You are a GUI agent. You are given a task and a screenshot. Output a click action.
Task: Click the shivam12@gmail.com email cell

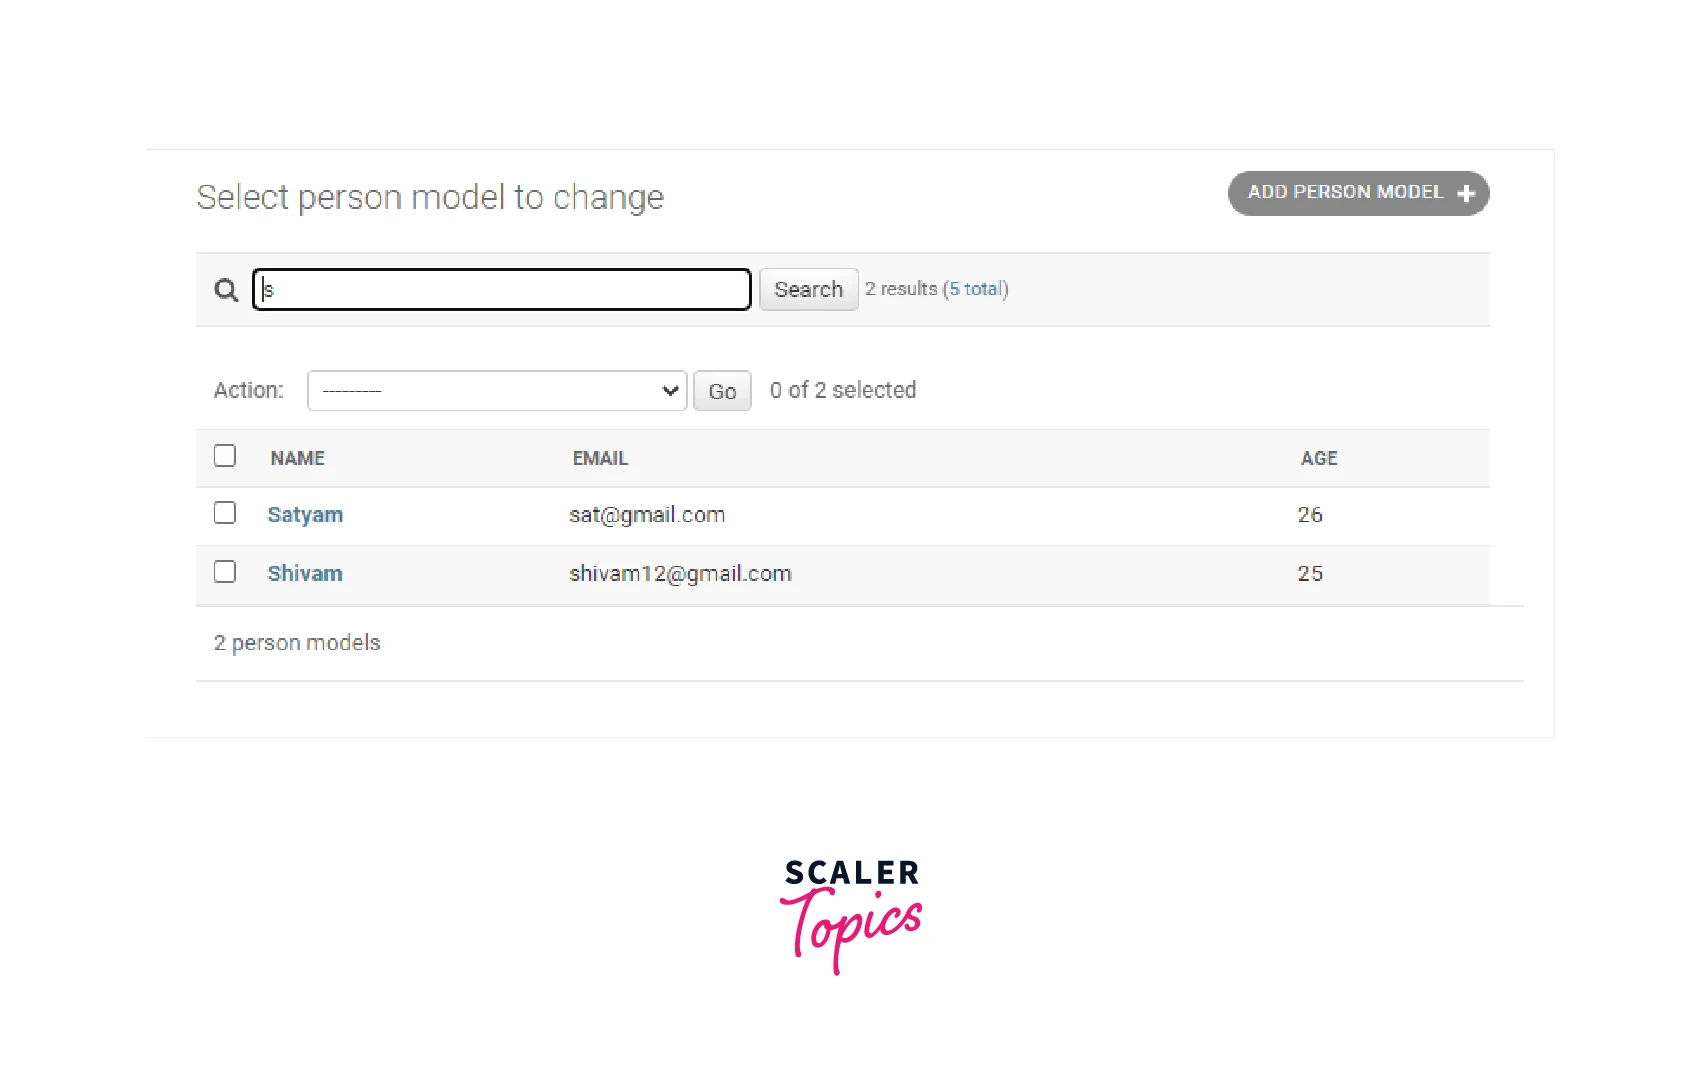coord(680,574)
